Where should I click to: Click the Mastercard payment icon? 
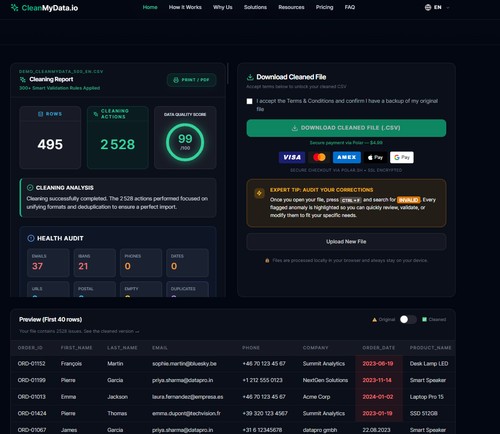(x=319, y=157)
